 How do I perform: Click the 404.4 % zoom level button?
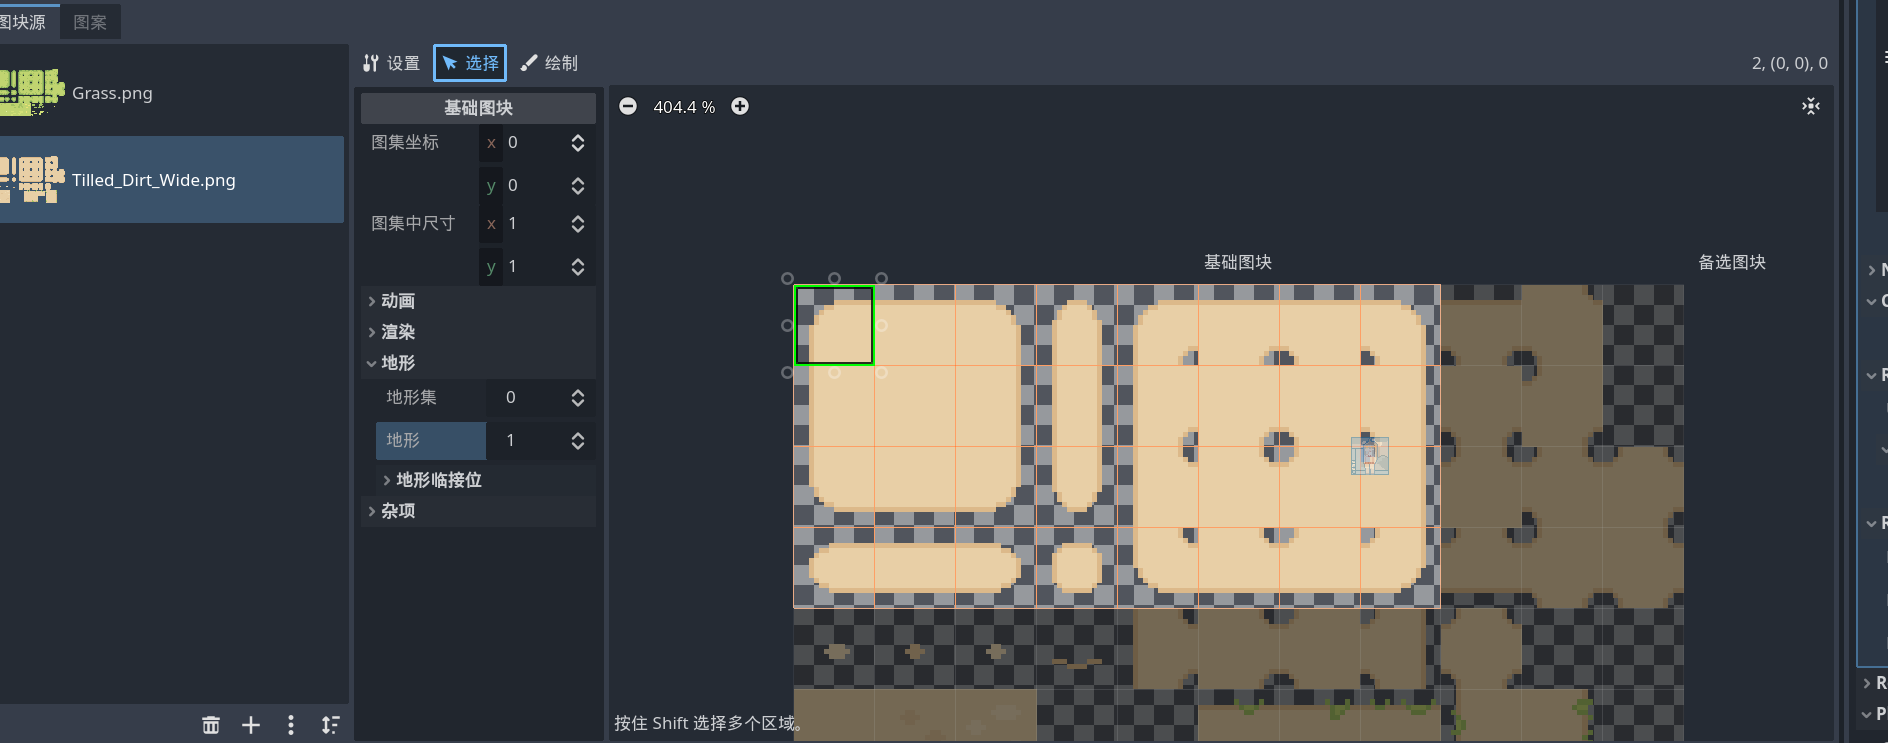pyautogui.click(x=684, y=107)
